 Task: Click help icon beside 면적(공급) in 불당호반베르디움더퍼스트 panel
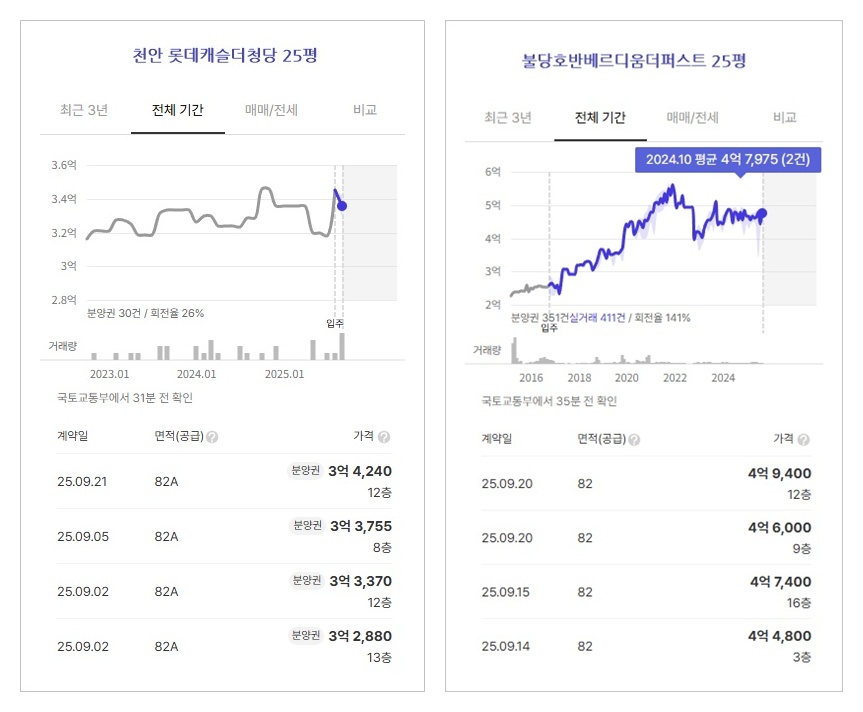click(633, 439)
